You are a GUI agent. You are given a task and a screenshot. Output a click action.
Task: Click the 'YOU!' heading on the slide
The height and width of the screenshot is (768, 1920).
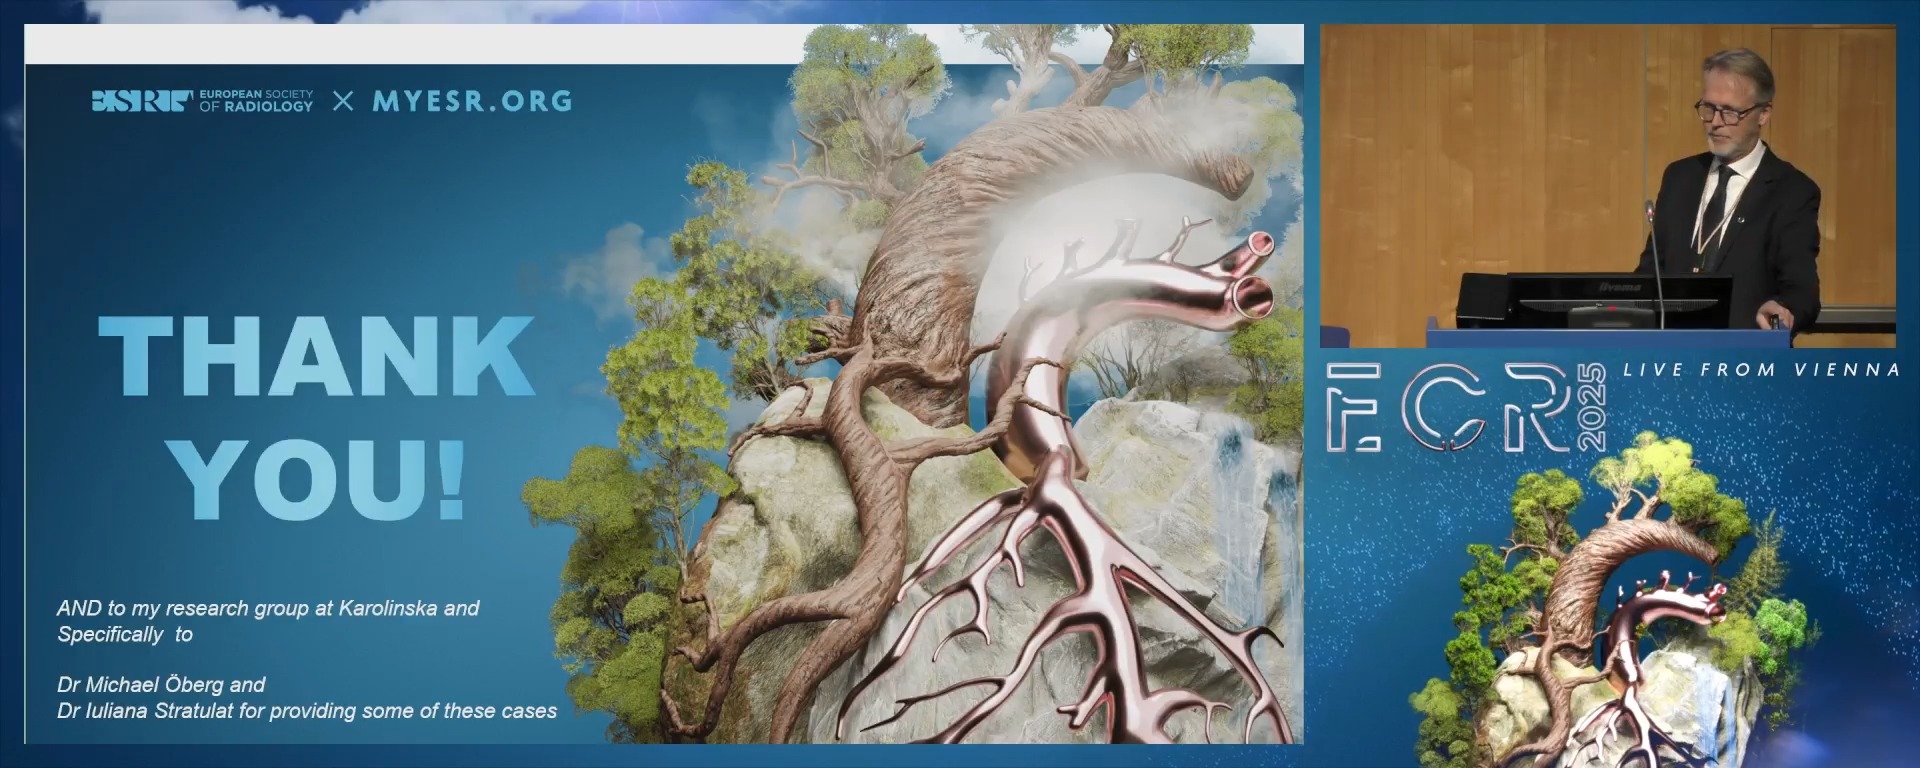316,479
